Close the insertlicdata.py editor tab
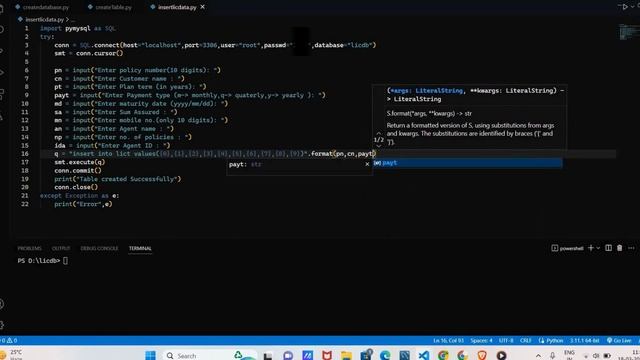 tap(202, 7)
